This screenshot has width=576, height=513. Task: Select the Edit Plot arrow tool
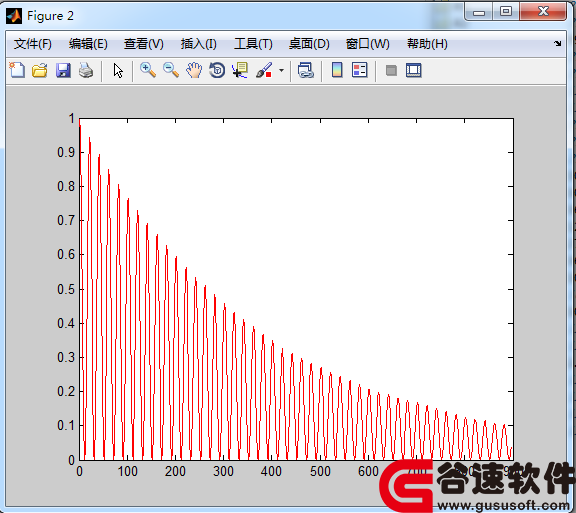(x=118, y=70)
